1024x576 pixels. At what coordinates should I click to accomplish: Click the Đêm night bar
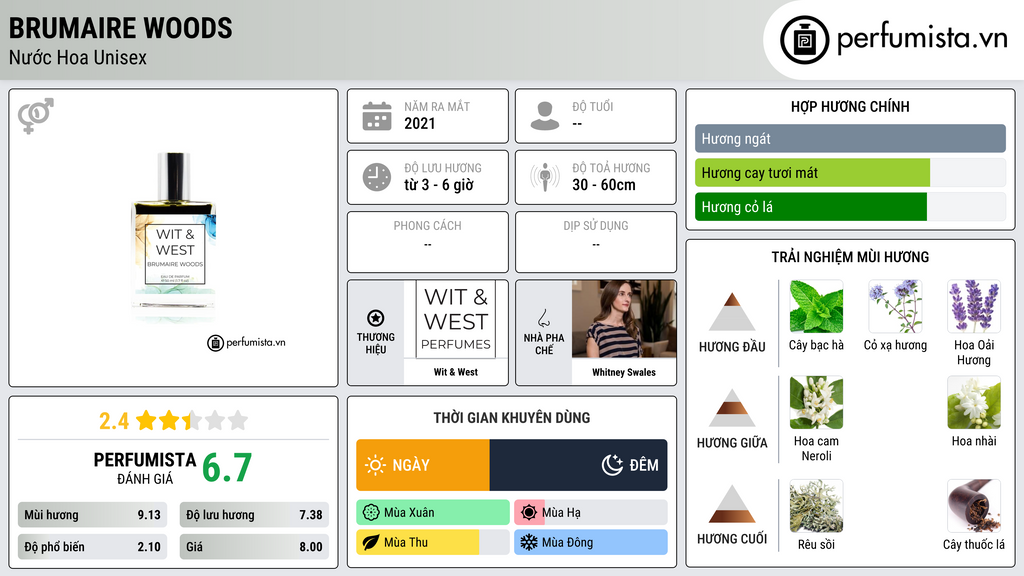pos(579,465)
